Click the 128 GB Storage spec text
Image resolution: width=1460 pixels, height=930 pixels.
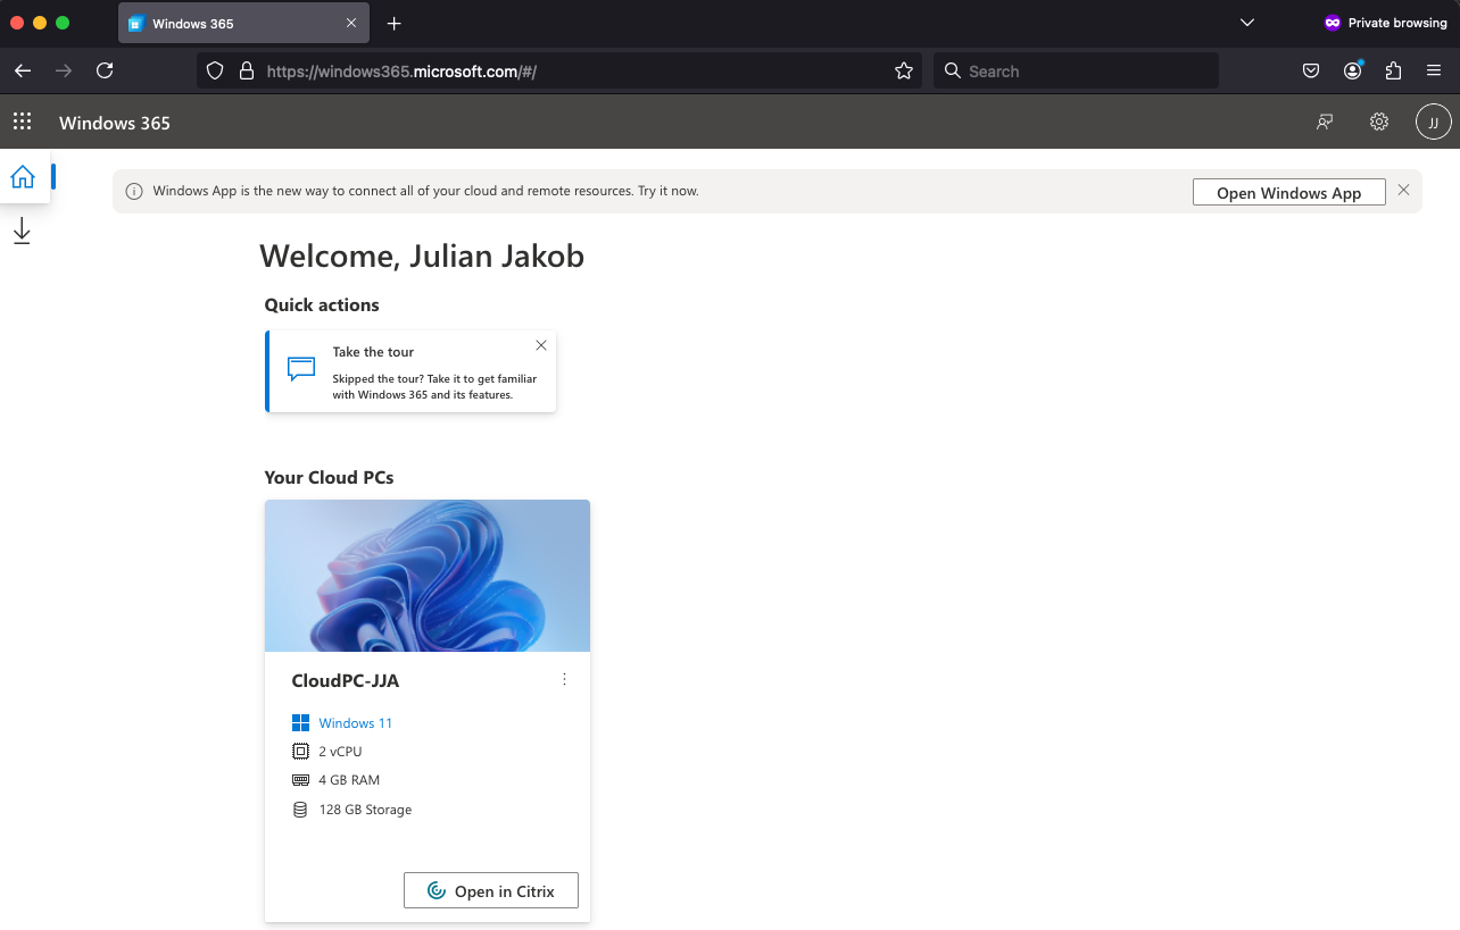[x=365, y=810]
